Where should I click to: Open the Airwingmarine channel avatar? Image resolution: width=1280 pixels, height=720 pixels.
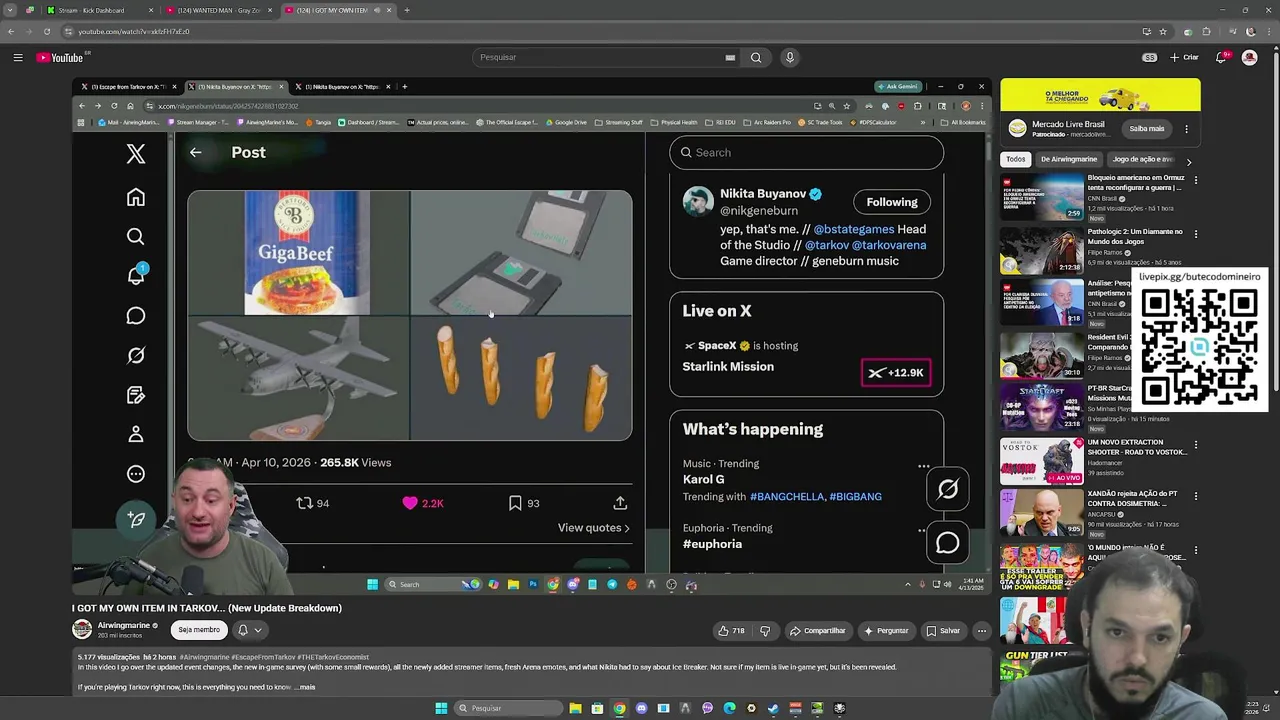pyautogui.click(x=82, y=630)
